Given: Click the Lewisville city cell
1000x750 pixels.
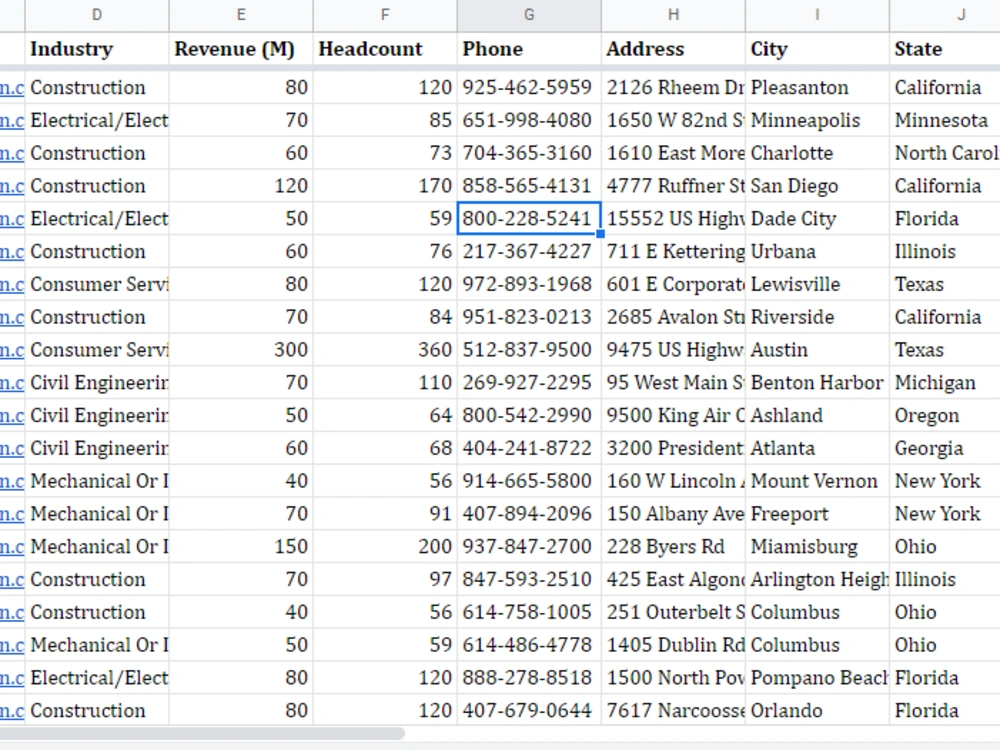Looking at the screenshot, I should tap(817, 284).
